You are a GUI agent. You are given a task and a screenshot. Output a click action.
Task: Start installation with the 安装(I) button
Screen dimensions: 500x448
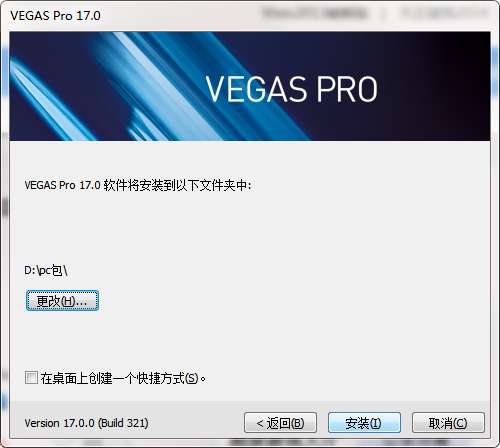coord(364,423)
